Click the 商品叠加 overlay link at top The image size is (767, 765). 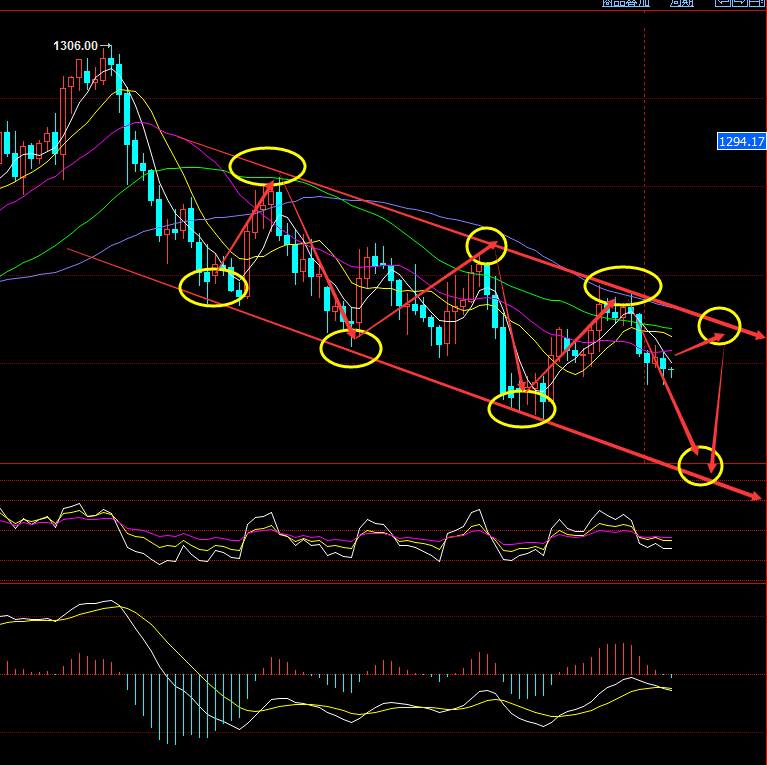point(626,3)
